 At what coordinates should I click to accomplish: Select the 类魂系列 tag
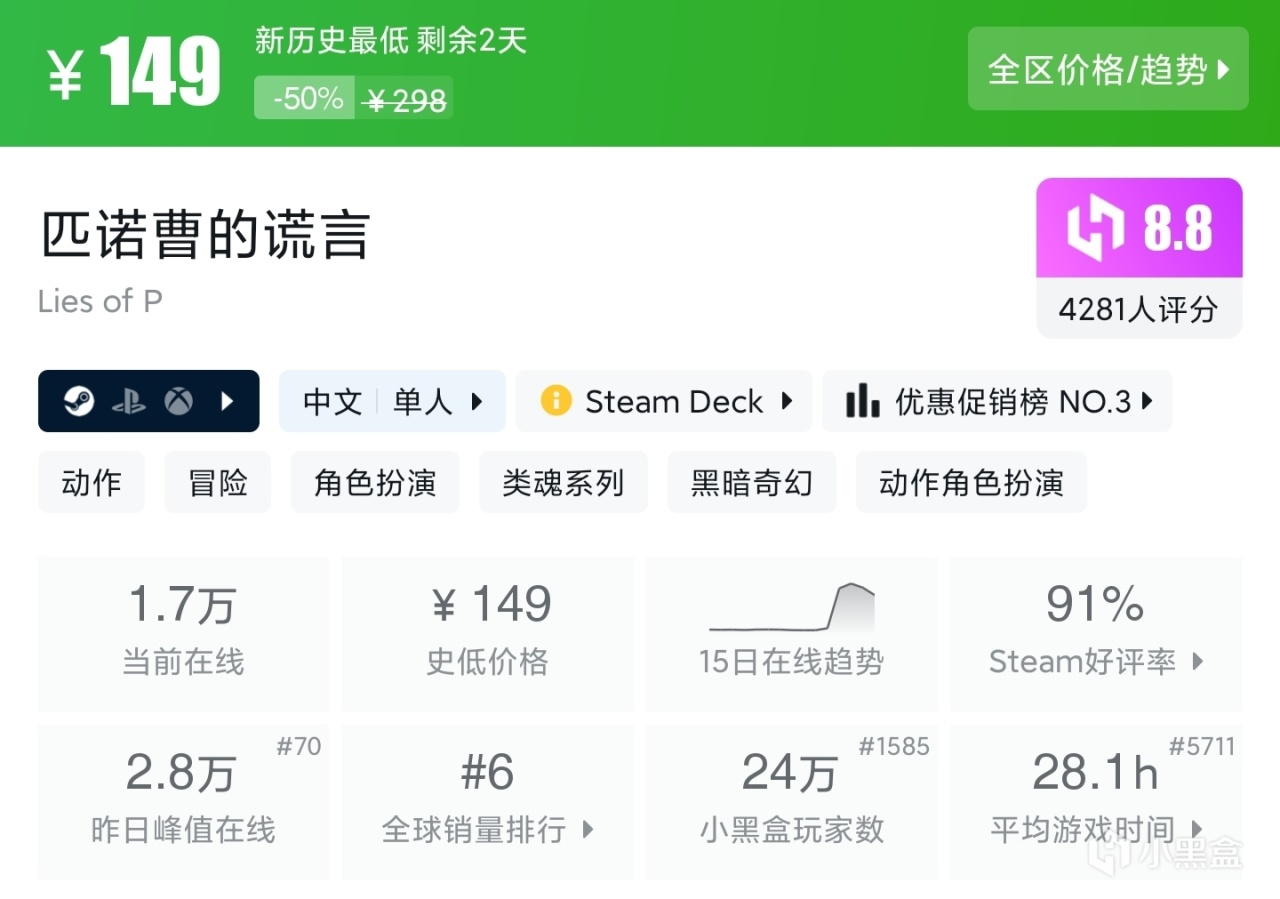(x=563, y=483)
